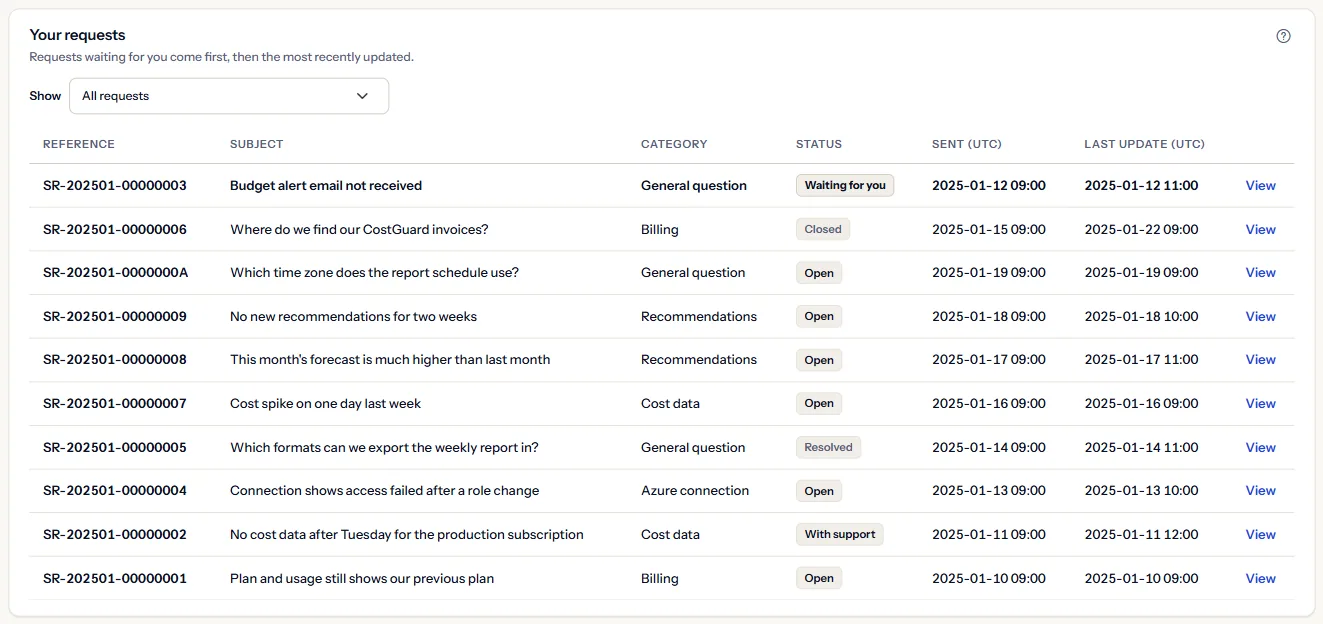
Task: Open the help icon for Your requests
Action: 1284,36
